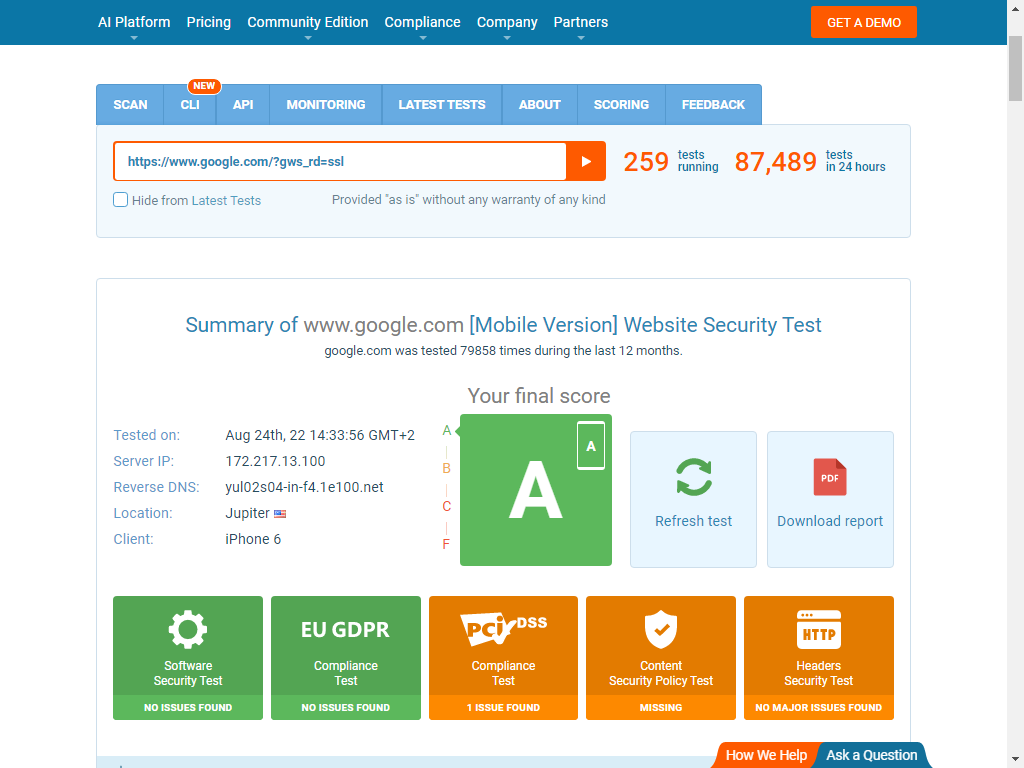The width and height of the screenshot is (1024, 768).
Task: Click the PCI DSS logo
Action: tap(504, 629)
